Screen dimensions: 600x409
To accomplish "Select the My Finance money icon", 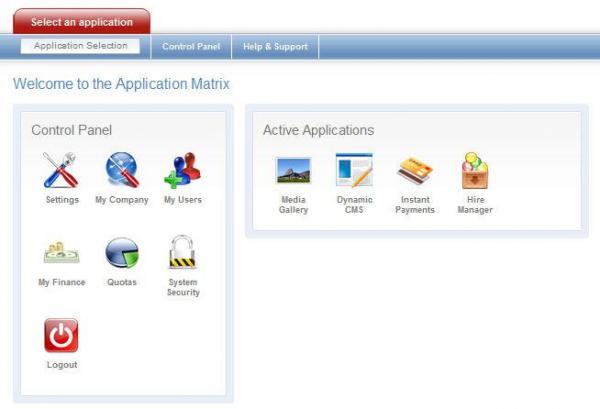I will click(x=61, y=253).
